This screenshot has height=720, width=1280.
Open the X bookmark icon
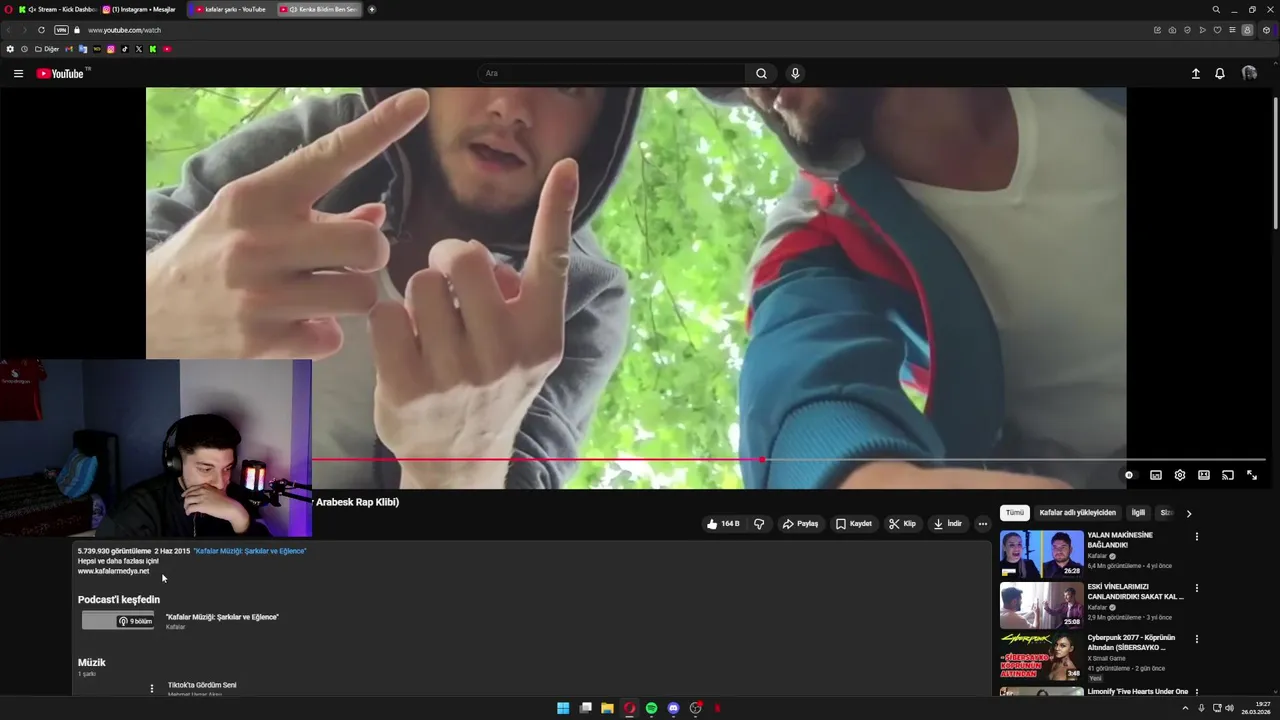pyautogui.click(x=139, y=49)
